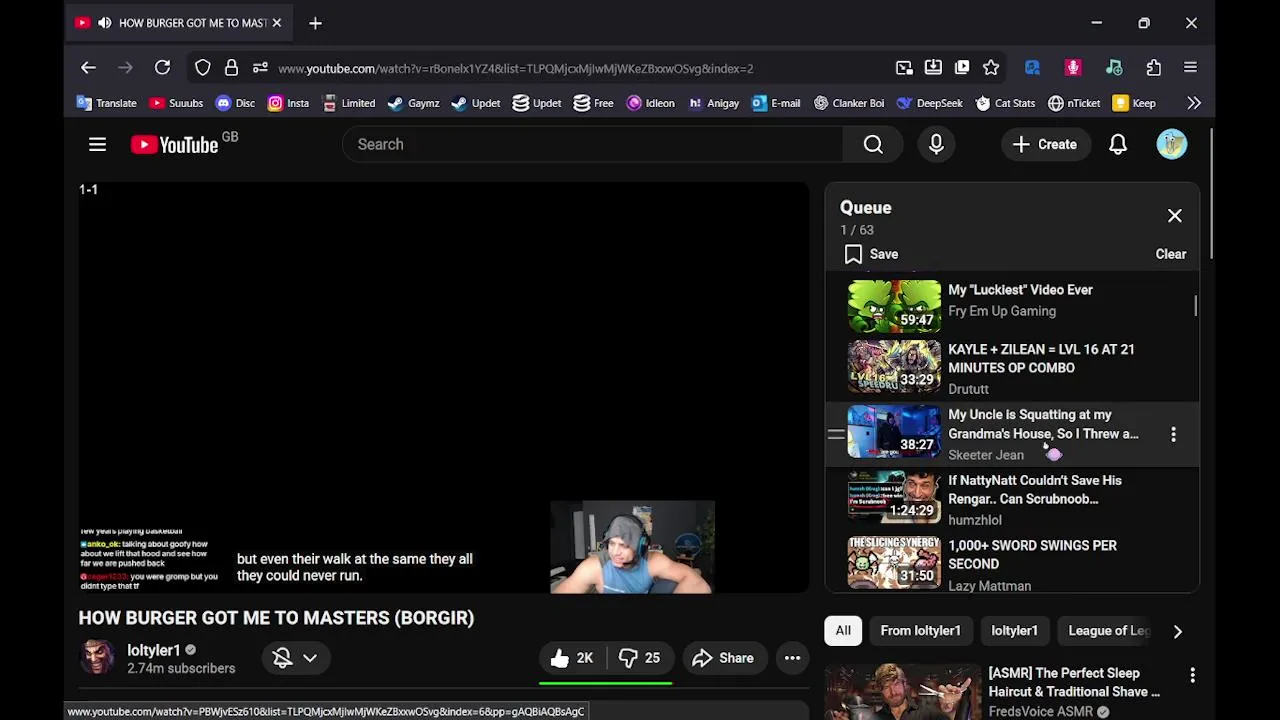Image resolution: width=1280 pixels, height=720 pixels.
Task: Open the Create button
Action: tap(1045, 145)
